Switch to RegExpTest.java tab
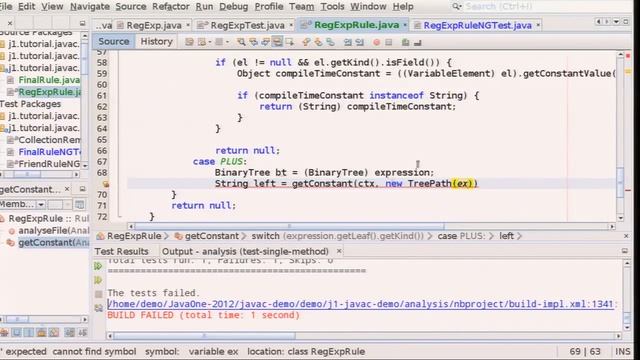Screen dimensions: 640x360 (x=247, y=25)
